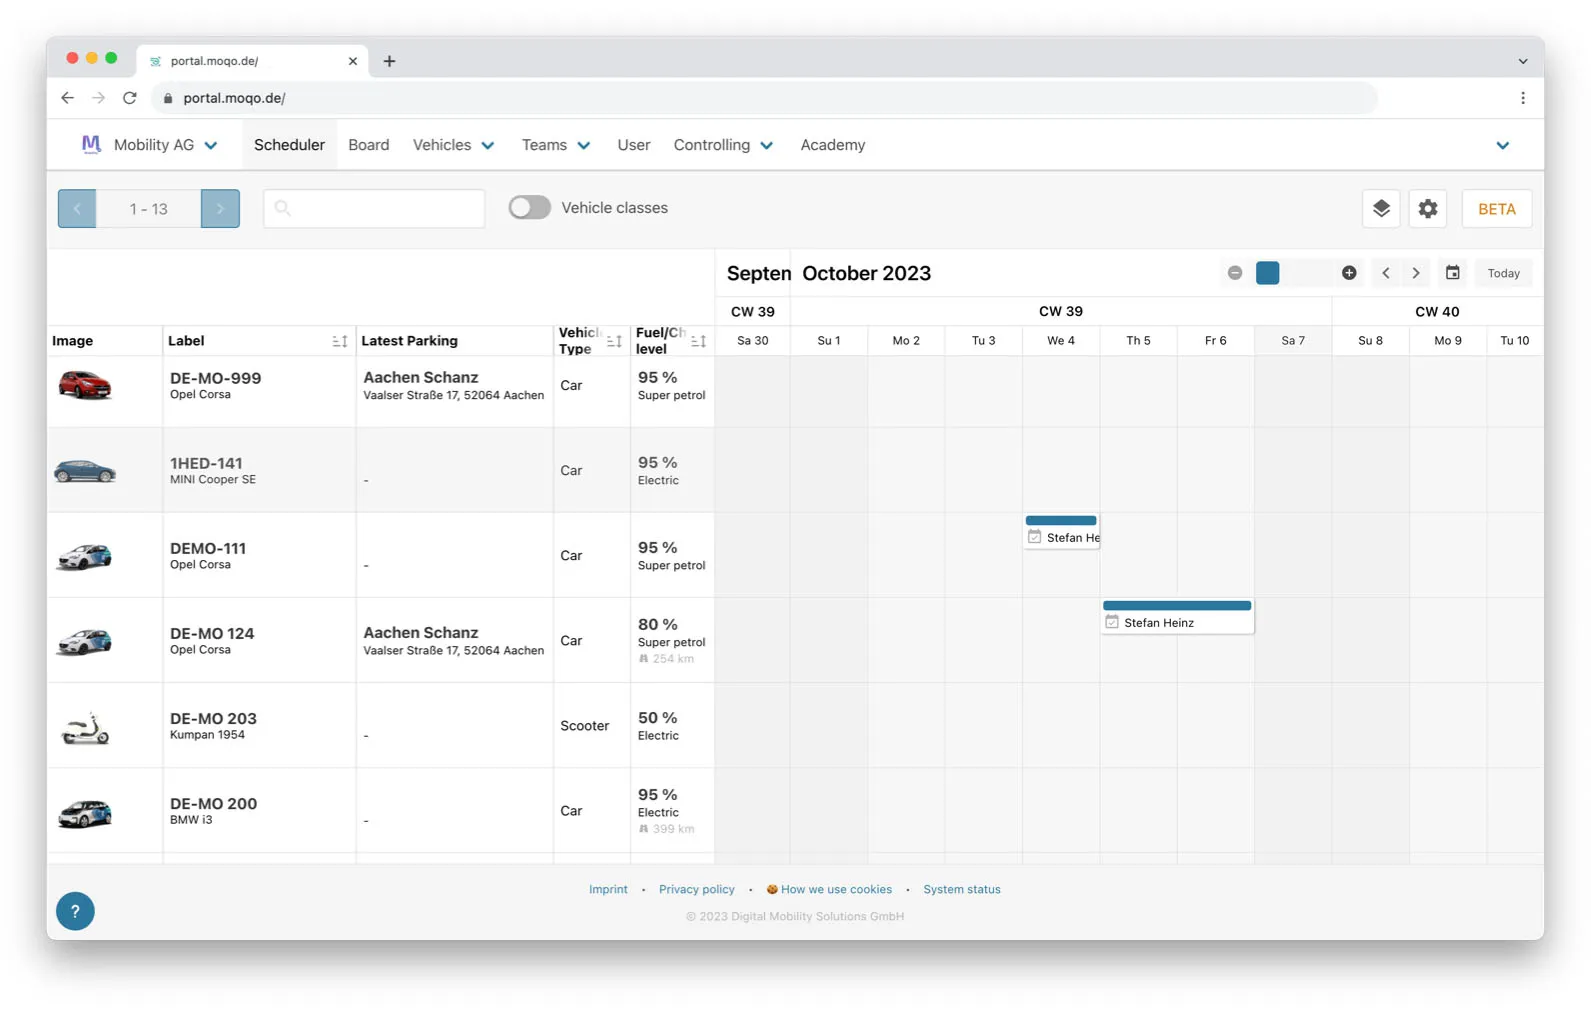Image resolution: width=1591 pixels, height=1012 pixels.
Task: Click the browser address bar
Action: point(766,98)
